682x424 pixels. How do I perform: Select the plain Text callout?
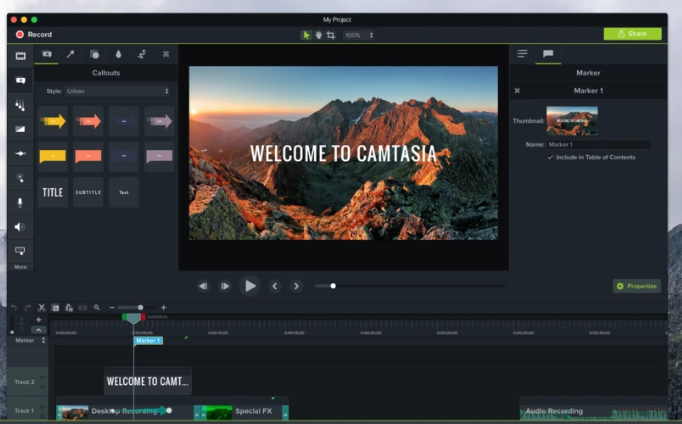pos(124,192)
